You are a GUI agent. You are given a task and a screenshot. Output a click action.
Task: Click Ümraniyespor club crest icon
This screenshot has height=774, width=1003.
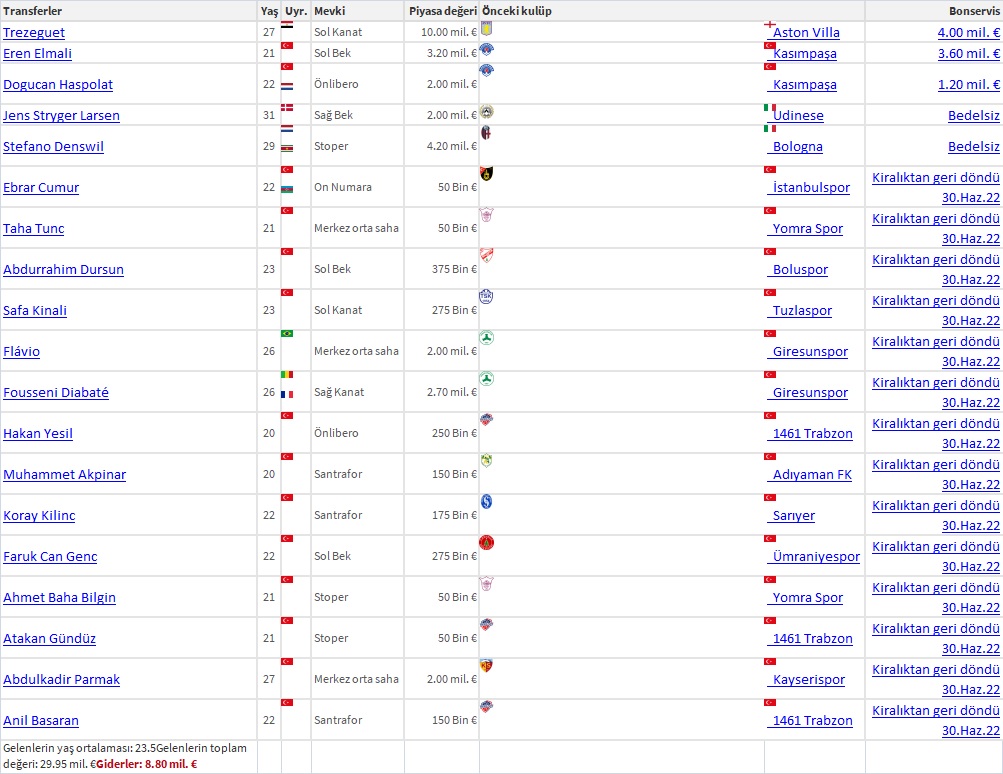pos(486,542)
